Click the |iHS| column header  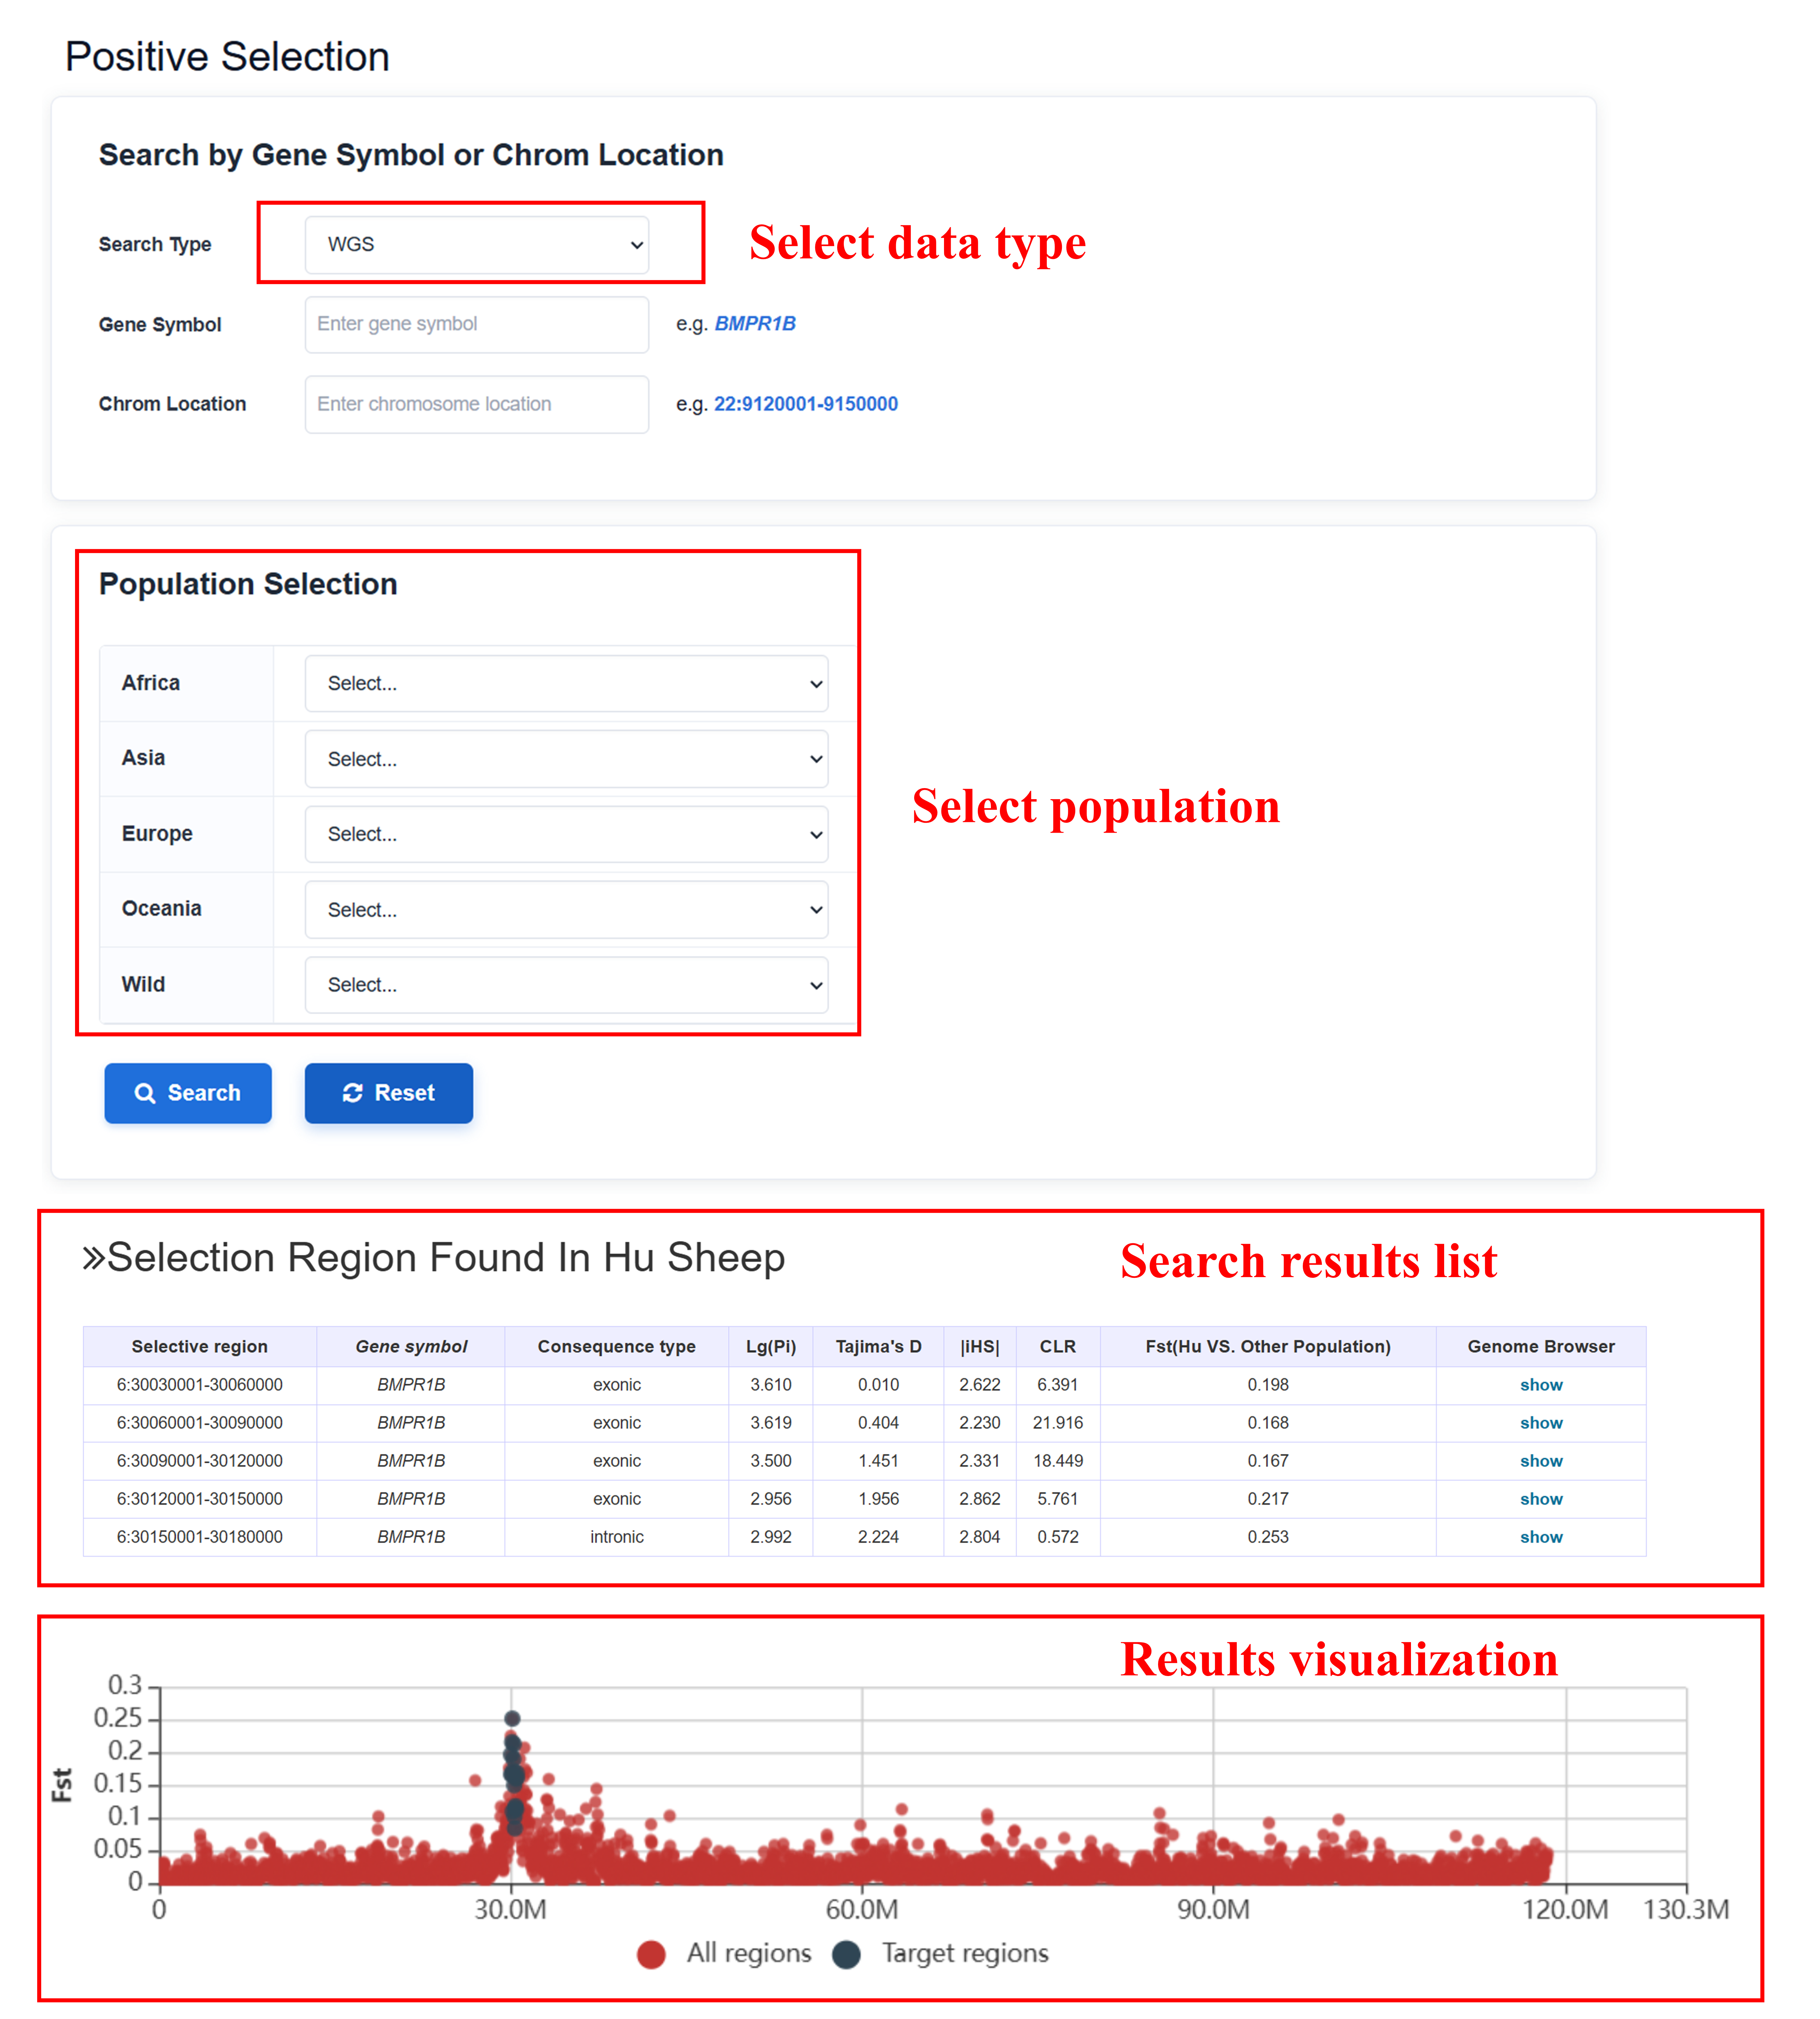(x=980, y=1347)
